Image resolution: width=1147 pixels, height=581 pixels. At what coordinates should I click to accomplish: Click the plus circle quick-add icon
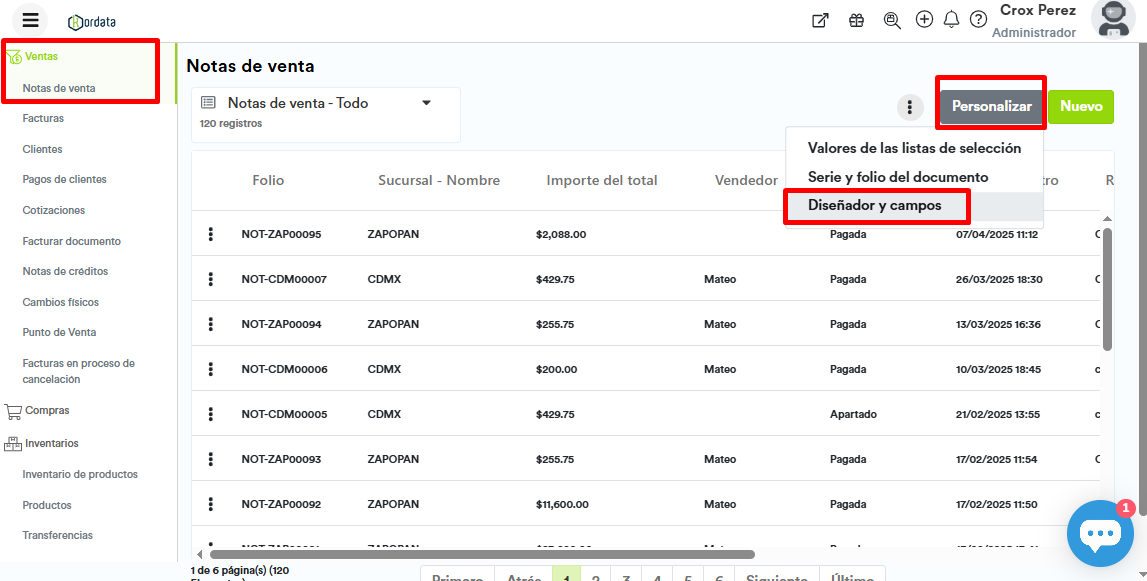click(924, 20)
